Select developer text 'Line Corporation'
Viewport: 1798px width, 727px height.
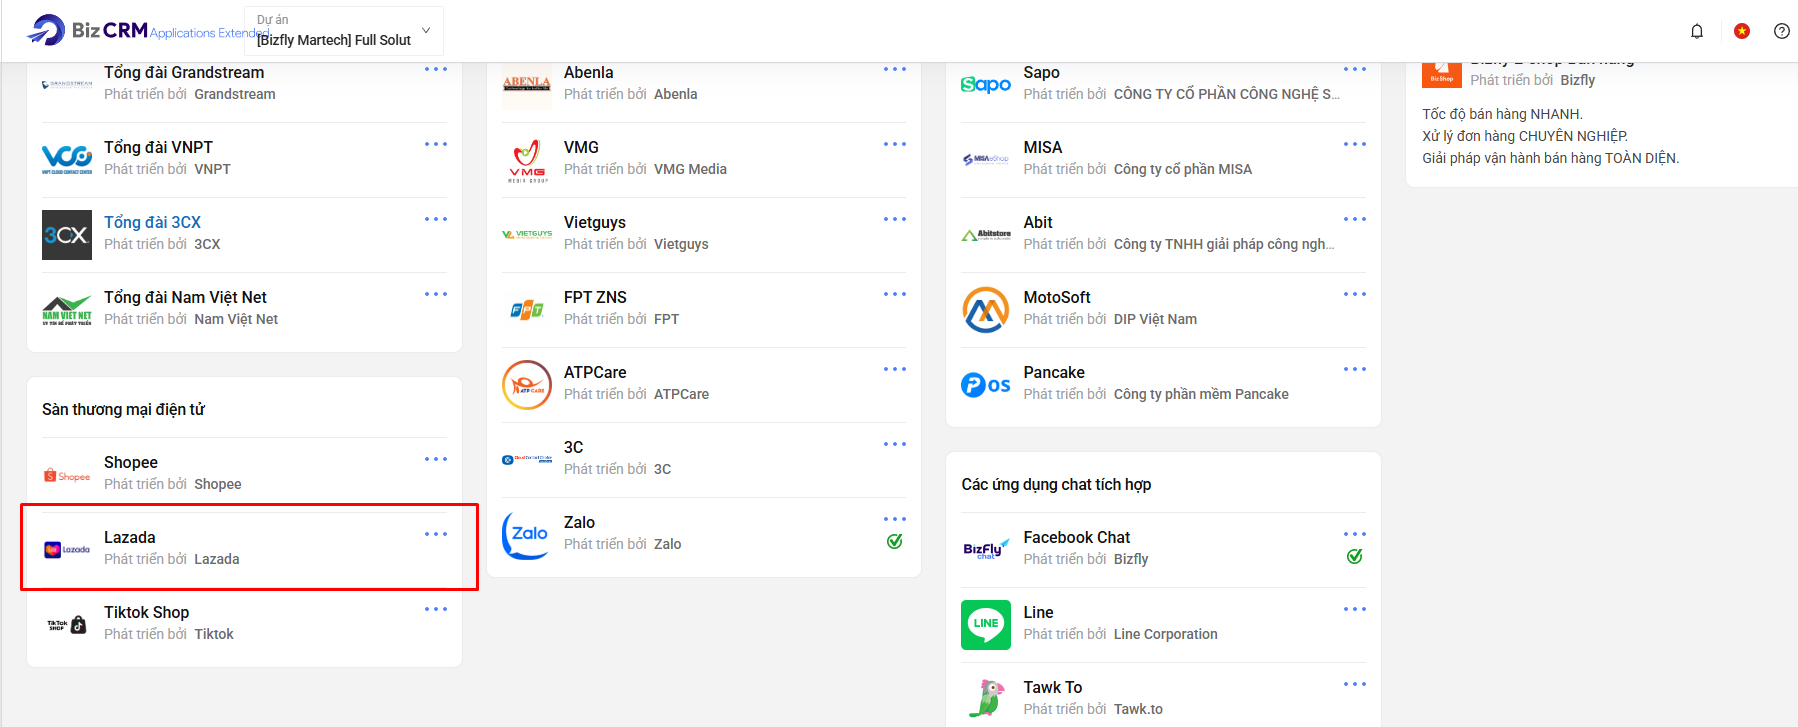pyautogui.click(x=1166, y=634)
